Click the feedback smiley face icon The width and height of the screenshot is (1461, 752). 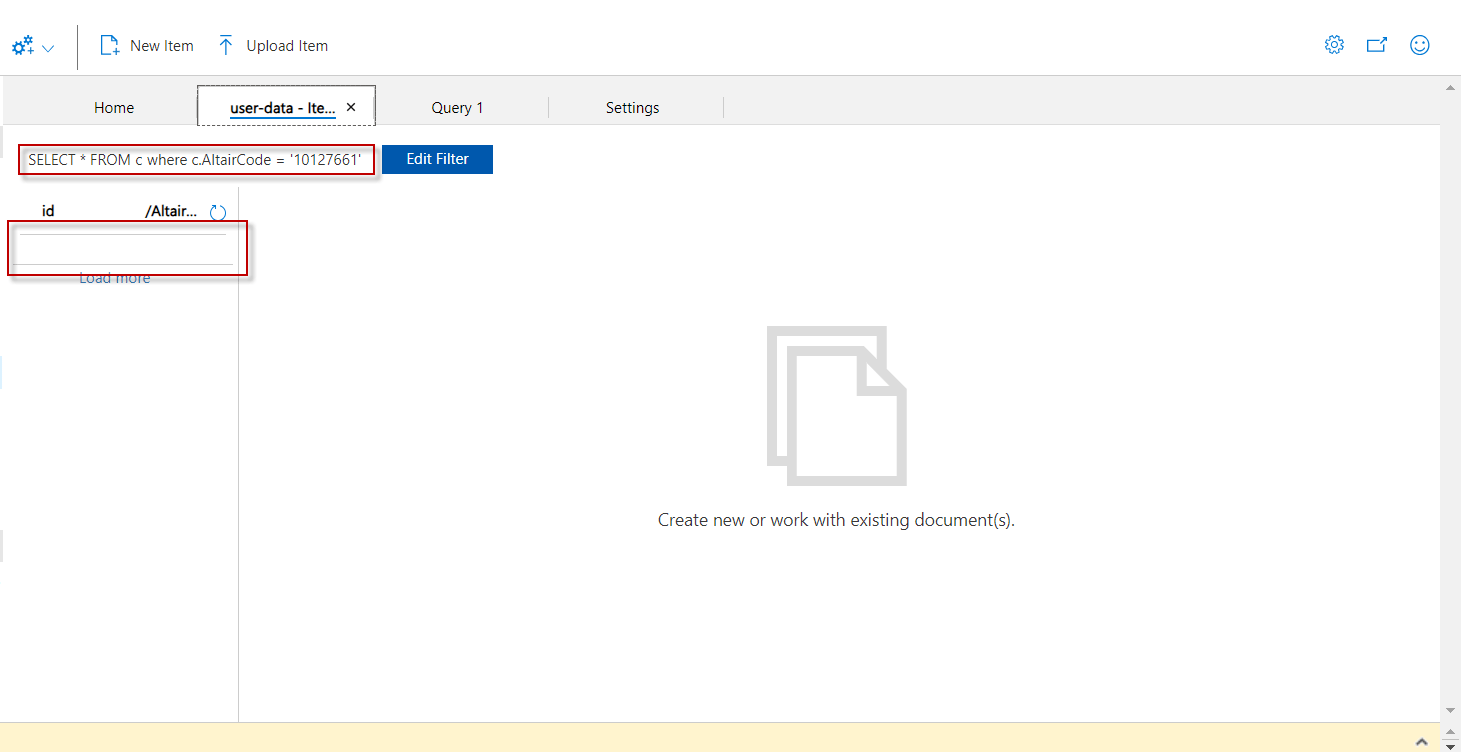point(1420,44)
